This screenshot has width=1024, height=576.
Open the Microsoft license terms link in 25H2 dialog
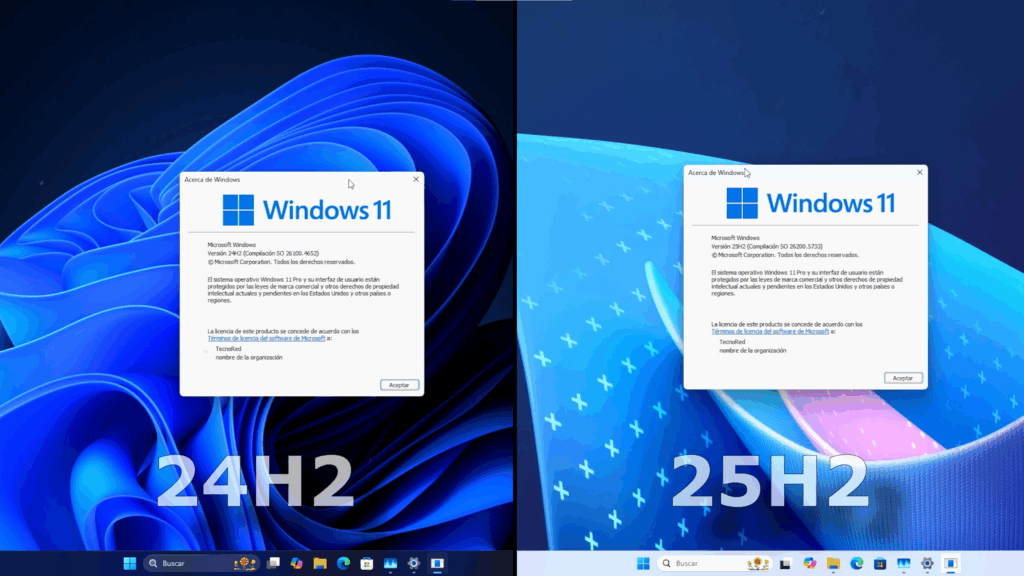770,331
